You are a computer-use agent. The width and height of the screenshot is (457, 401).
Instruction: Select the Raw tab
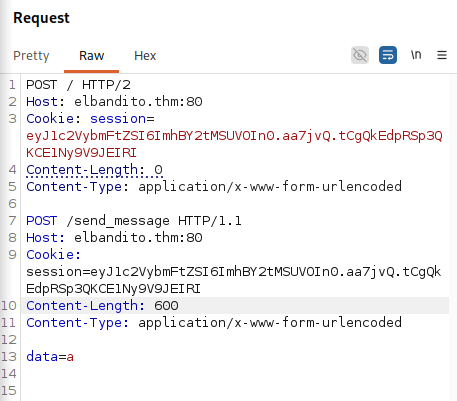[91, 56]
